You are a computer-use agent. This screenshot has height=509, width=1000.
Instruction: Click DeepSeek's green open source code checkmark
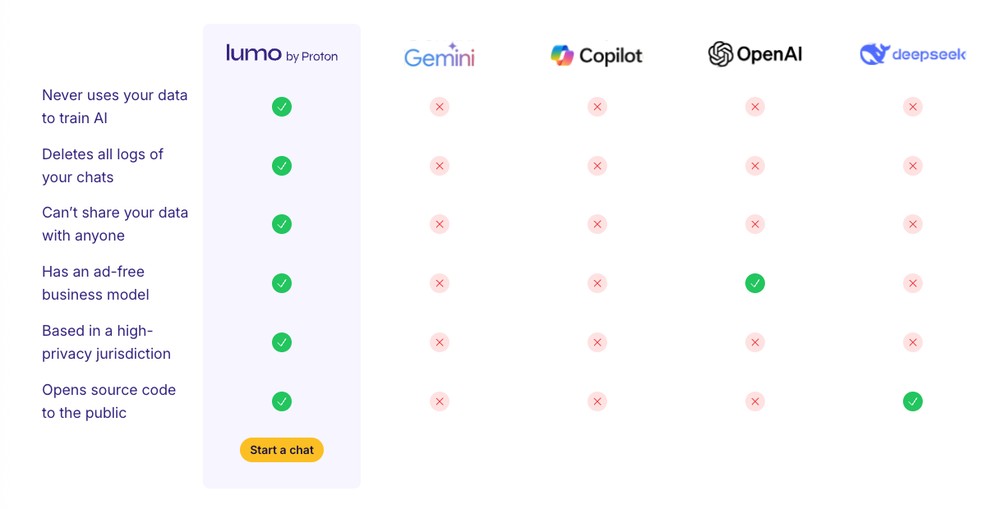pyautogui.click(x=913, y=401)
